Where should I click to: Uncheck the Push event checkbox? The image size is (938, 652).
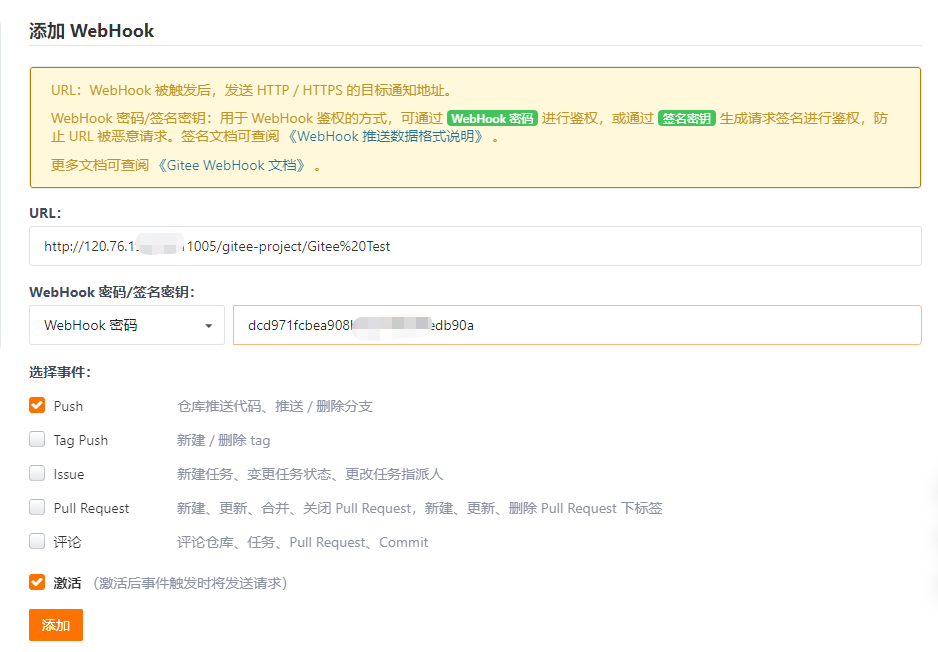tap(37, 406)
